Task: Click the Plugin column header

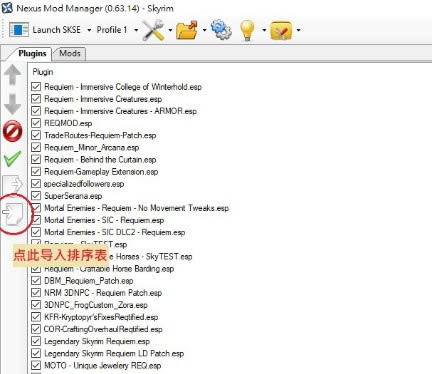Action: tap(43, 72)
